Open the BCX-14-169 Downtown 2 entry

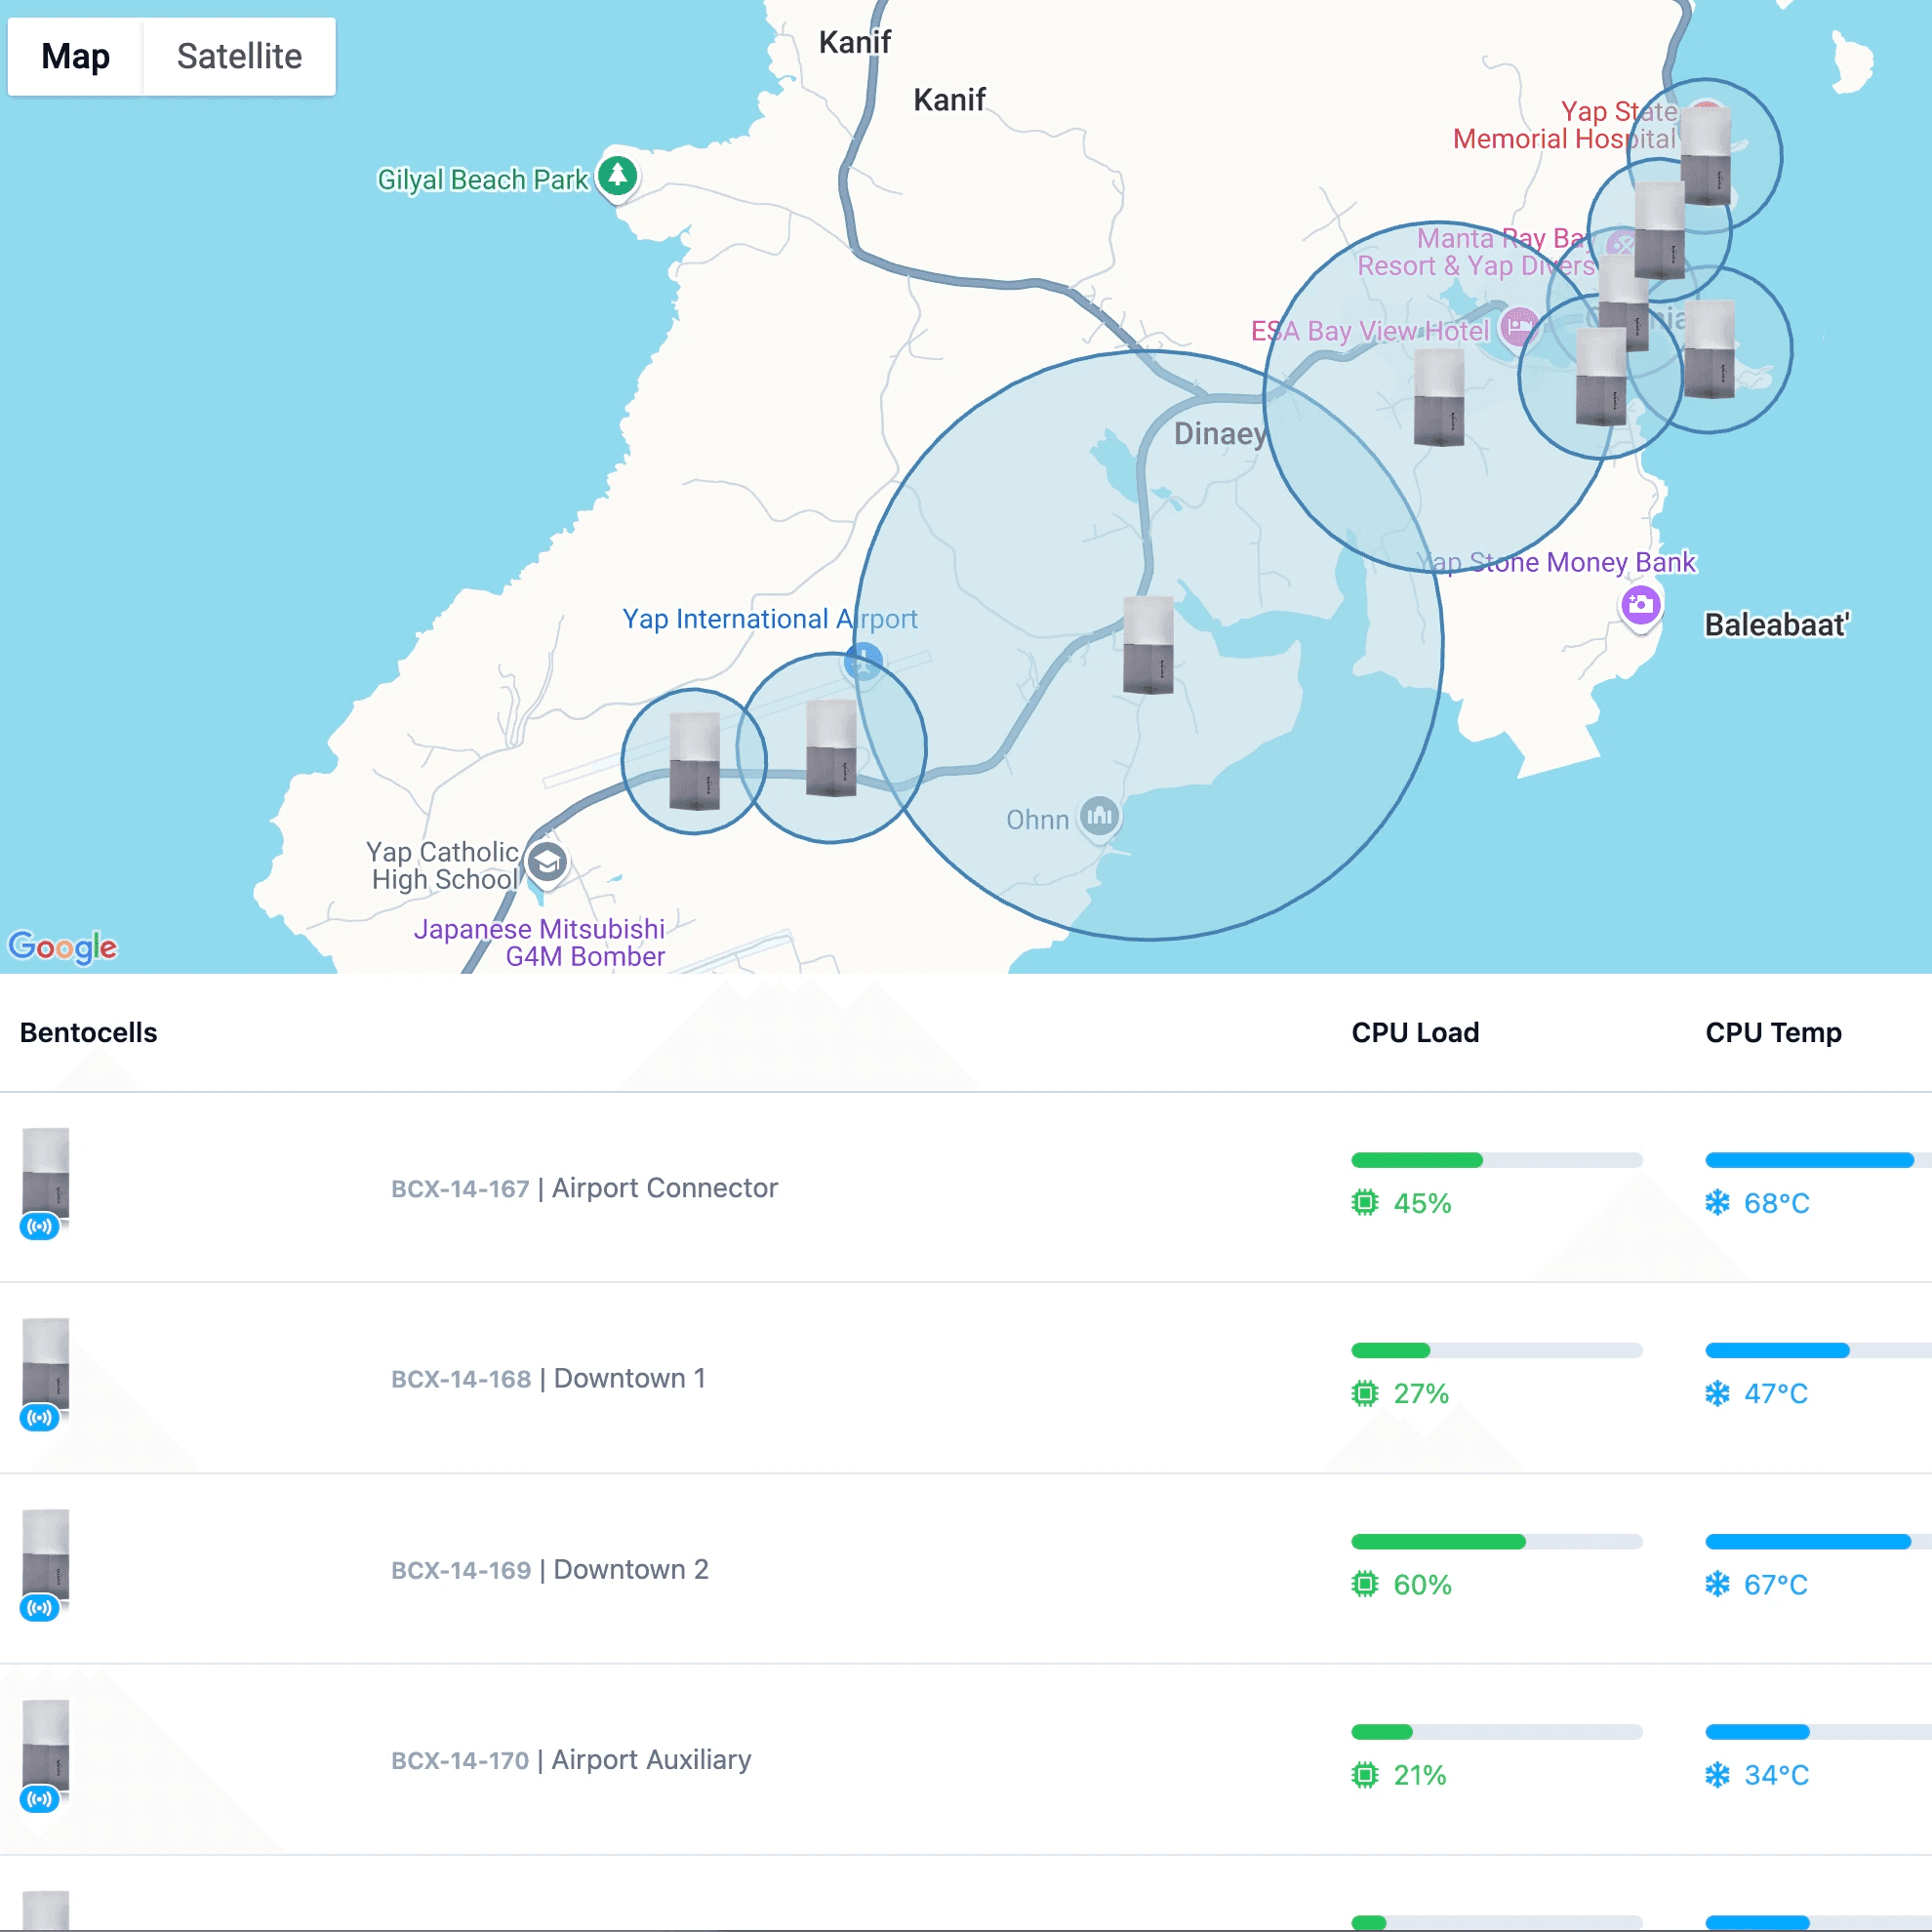point(549,1569)
